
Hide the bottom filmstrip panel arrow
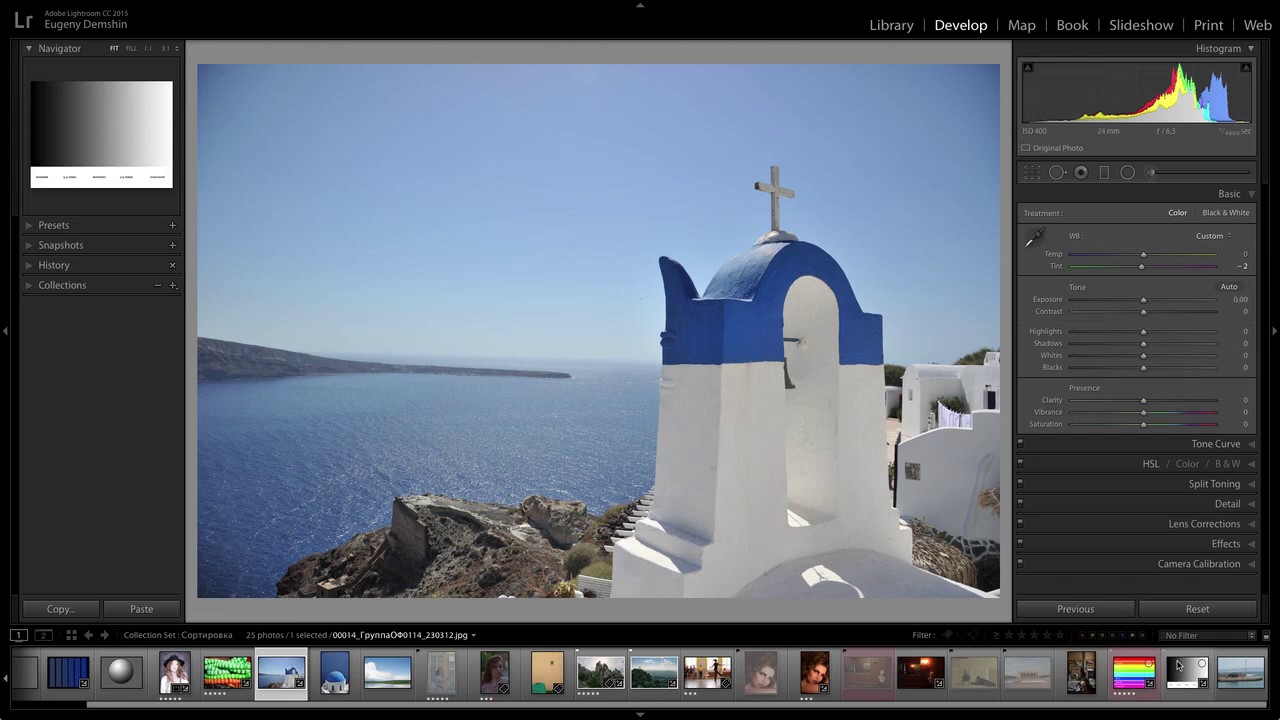[640, 715]
